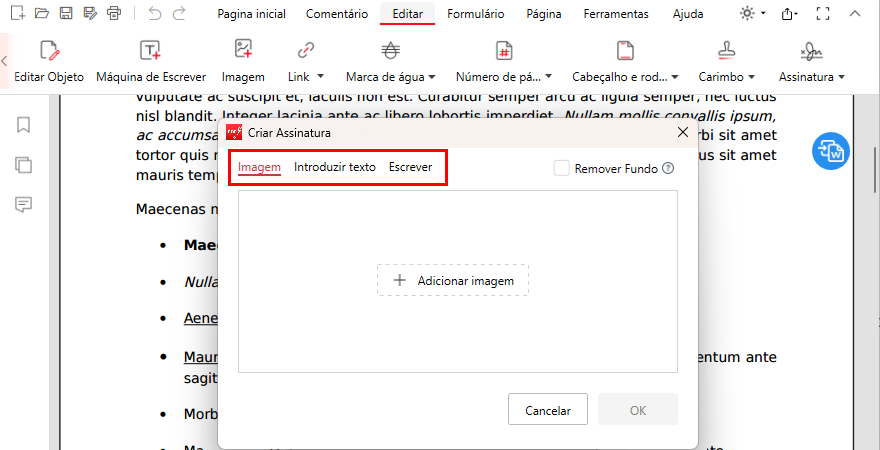Create a new document via the new file icon

pyautogui.click(x=19, y=13)
